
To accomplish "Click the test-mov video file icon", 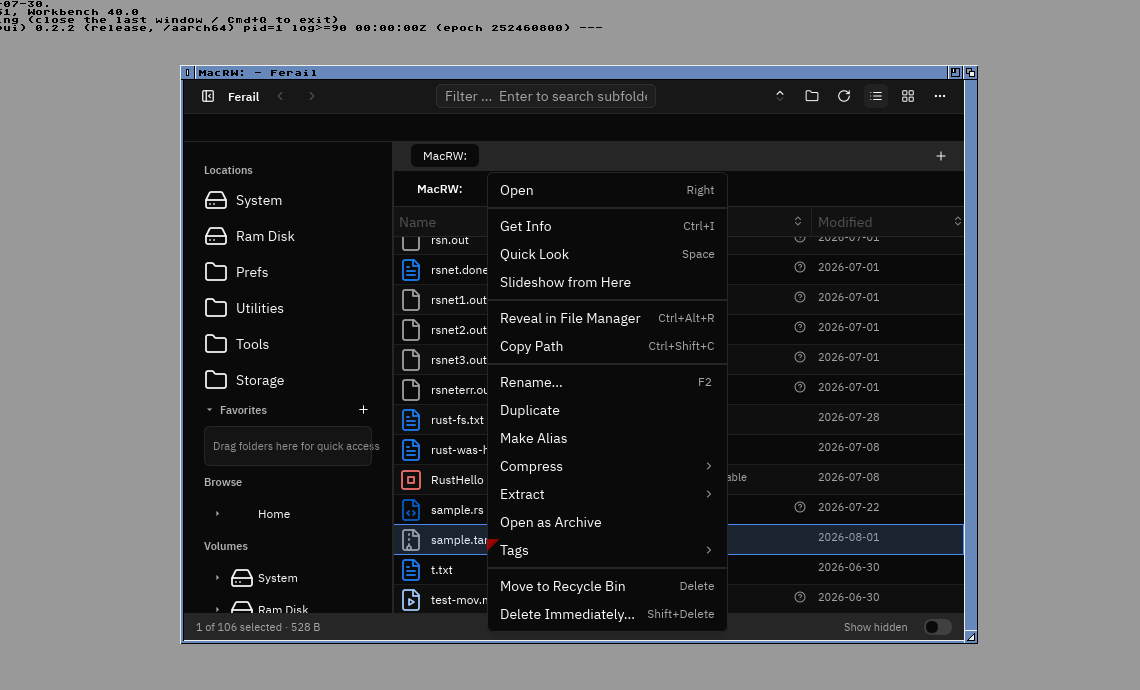I will pyautogui.click(x=411, y=600).
